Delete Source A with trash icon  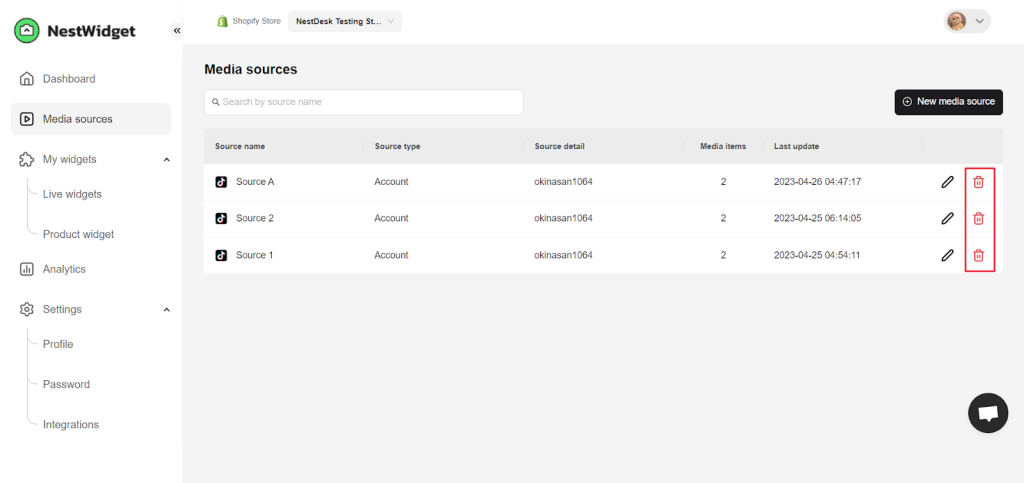[978, 182]
